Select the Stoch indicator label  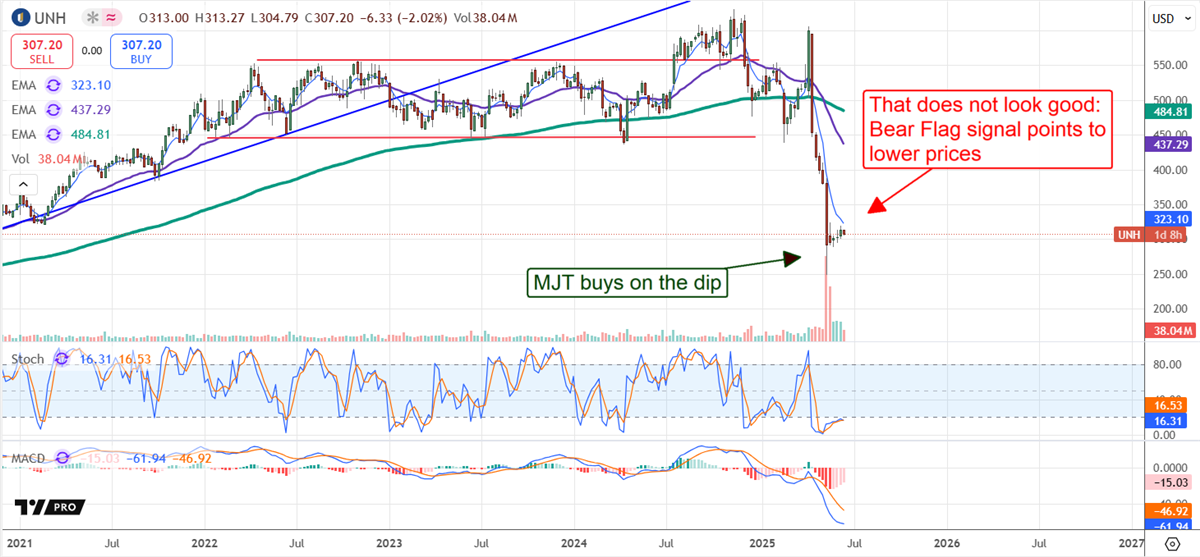click(x=30, y=357)
